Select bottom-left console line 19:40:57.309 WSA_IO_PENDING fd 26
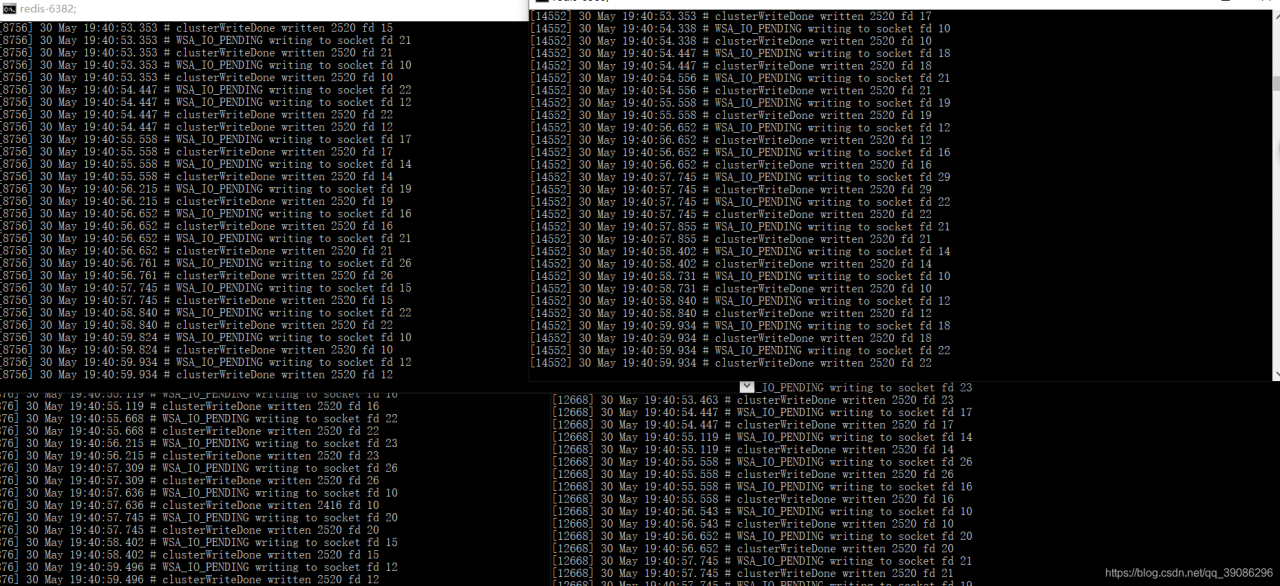This screenshot has height=586, width=1280. click(199, 468)
